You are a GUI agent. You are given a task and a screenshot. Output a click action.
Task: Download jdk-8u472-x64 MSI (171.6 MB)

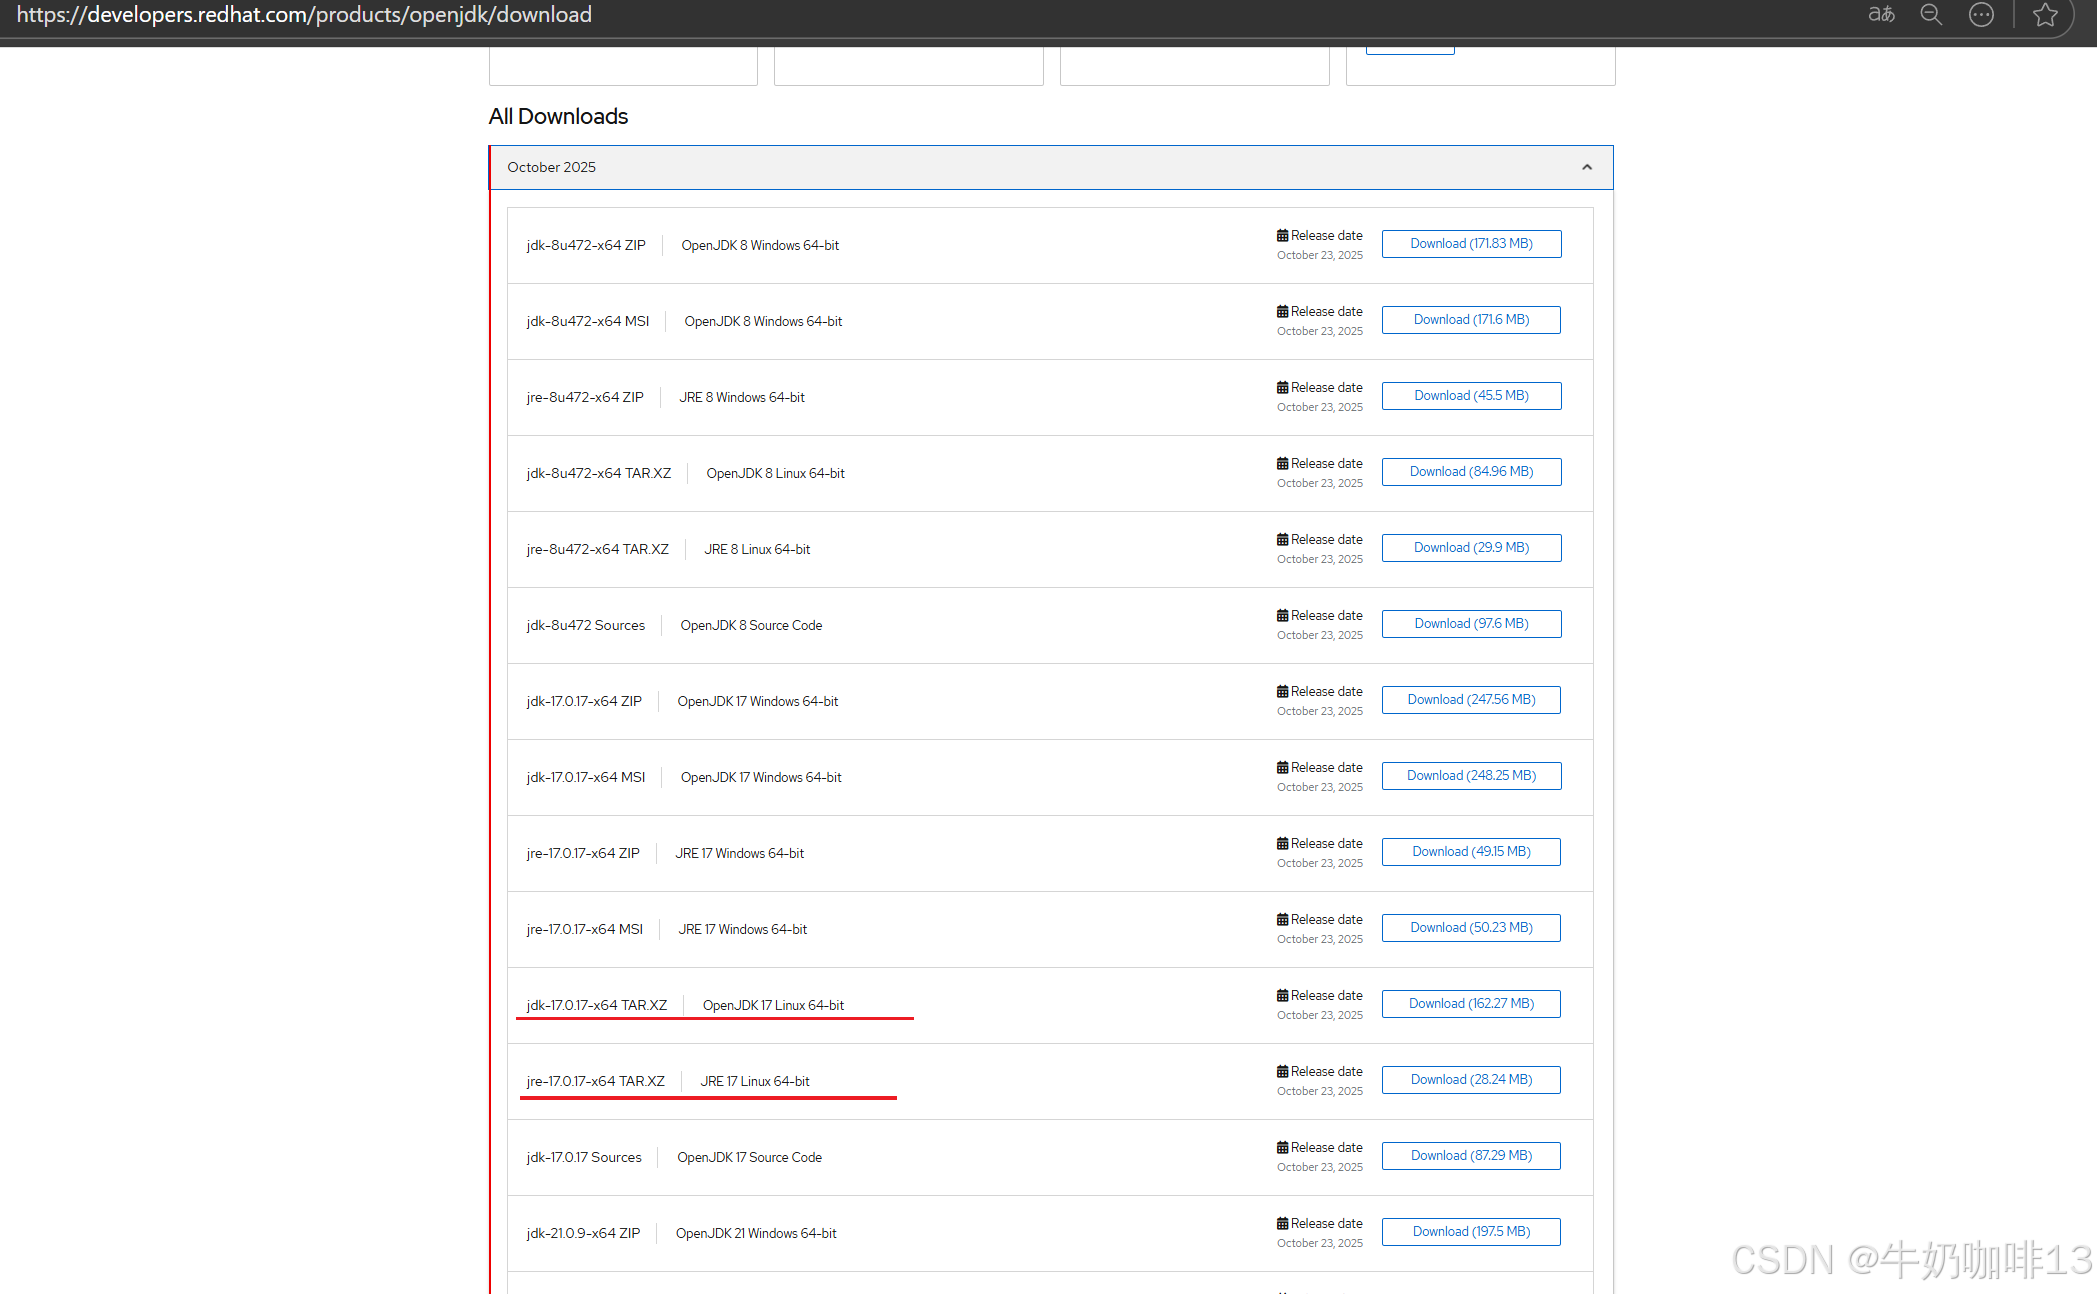click(1471, 320)
